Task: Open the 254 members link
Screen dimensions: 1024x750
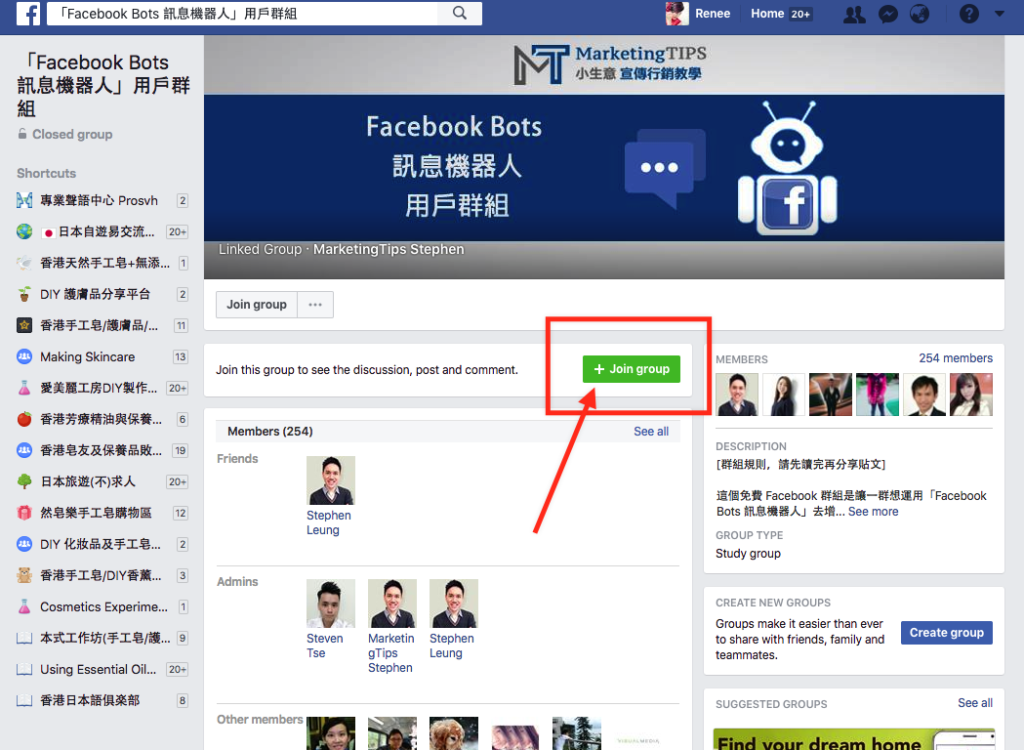Action: tap(955, 358)
